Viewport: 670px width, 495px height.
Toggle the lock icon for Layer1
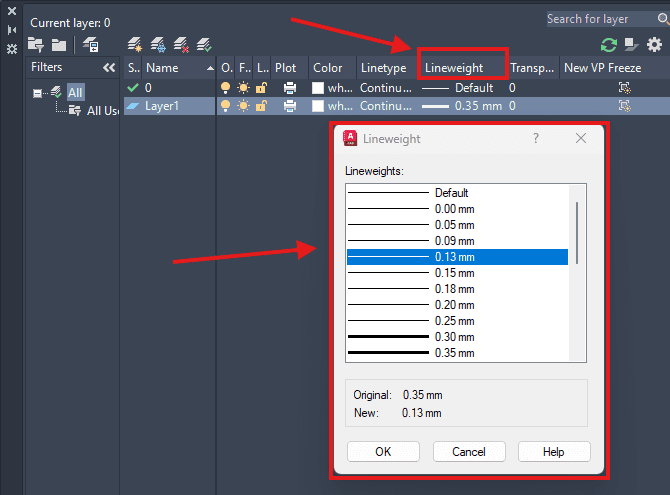pyautogui.click(x=261, y=105)
